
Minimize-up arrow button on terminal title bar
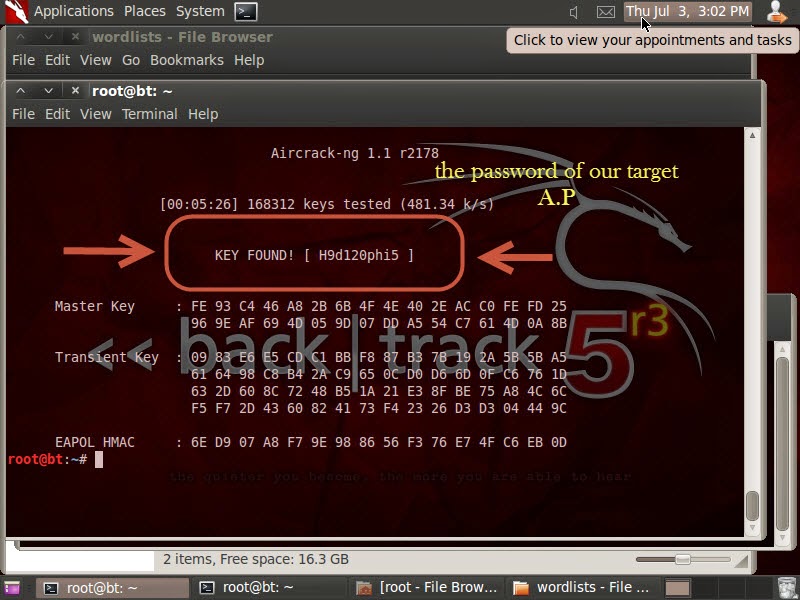(x=20, y=91)
